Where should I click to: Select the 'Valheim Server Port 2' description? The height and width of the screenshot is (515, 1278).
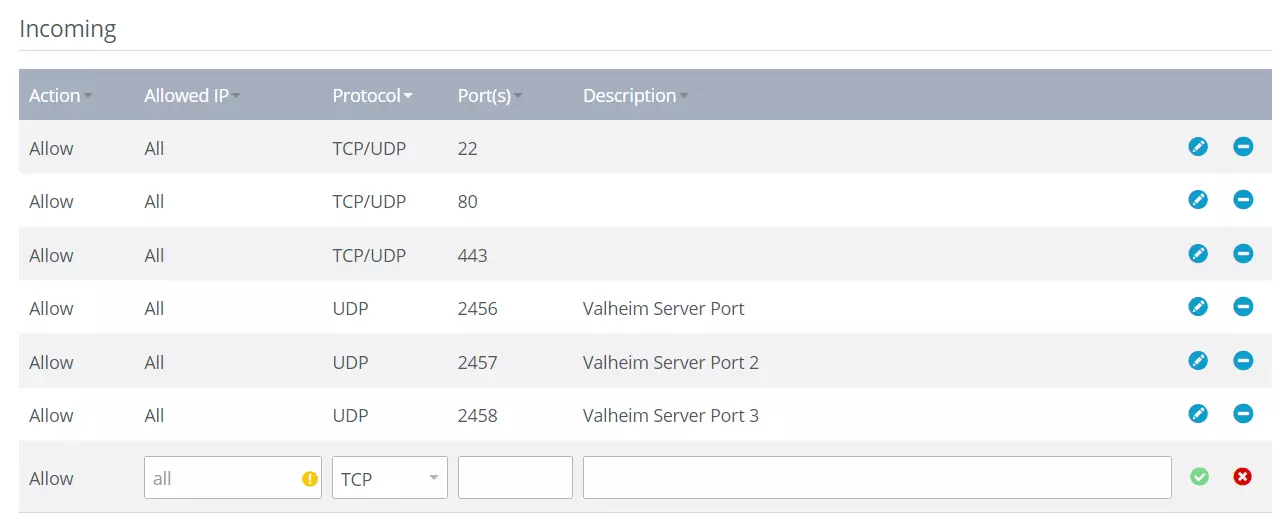click(x=671, y=362)
